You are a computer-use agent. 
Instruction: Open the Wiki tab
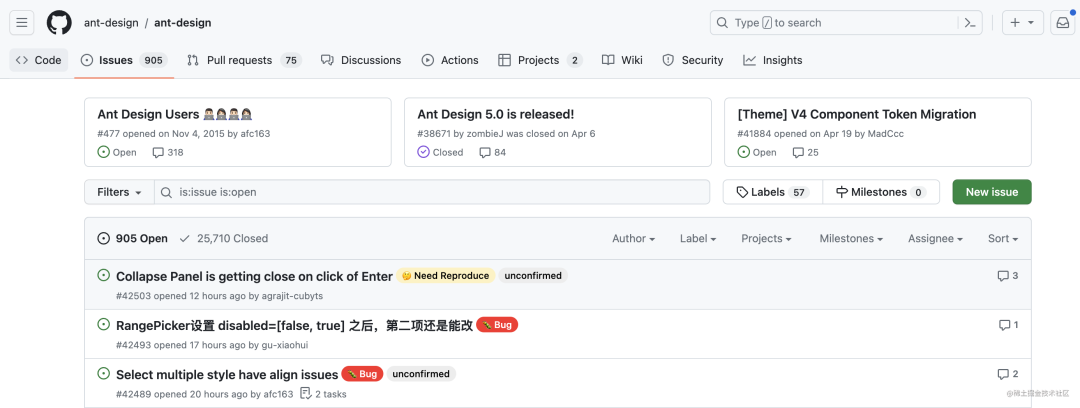(622, 60)
